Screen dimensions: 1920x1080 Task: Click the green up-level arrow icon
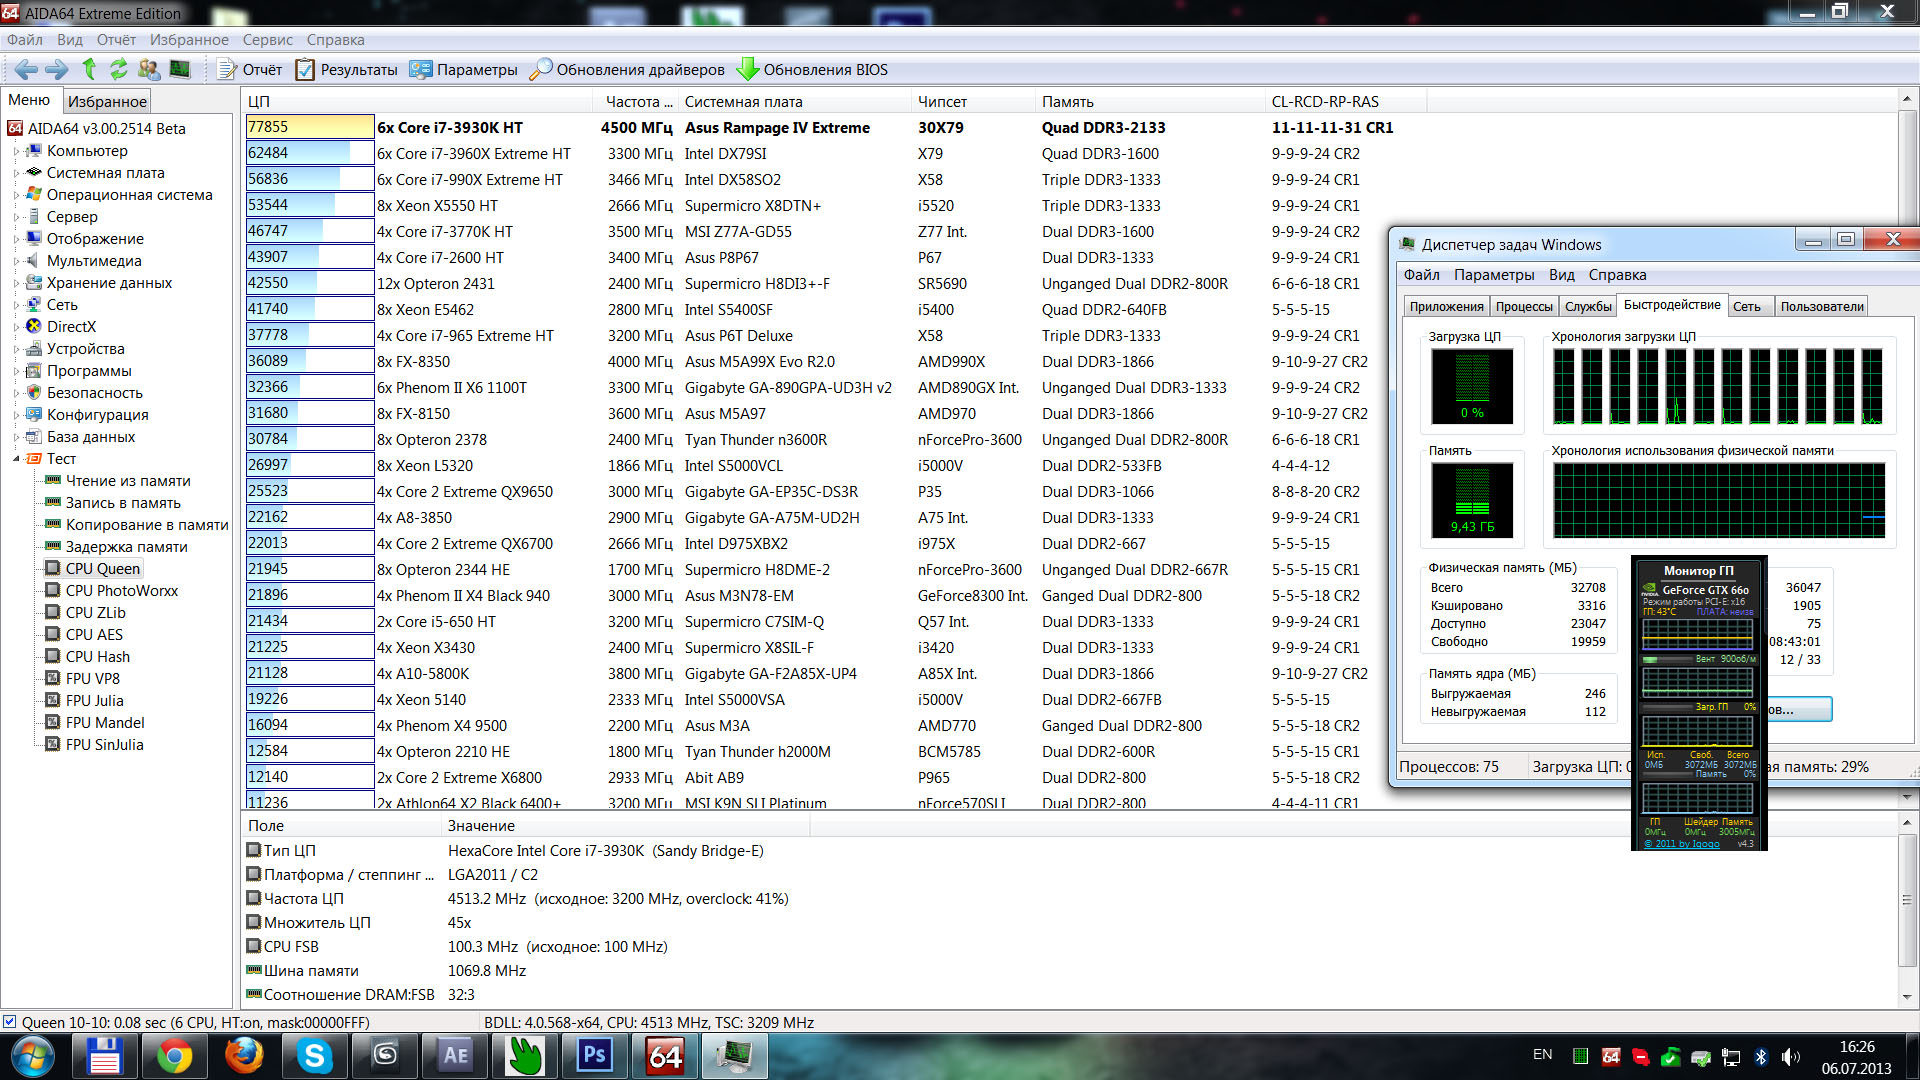tap(89, 69)
